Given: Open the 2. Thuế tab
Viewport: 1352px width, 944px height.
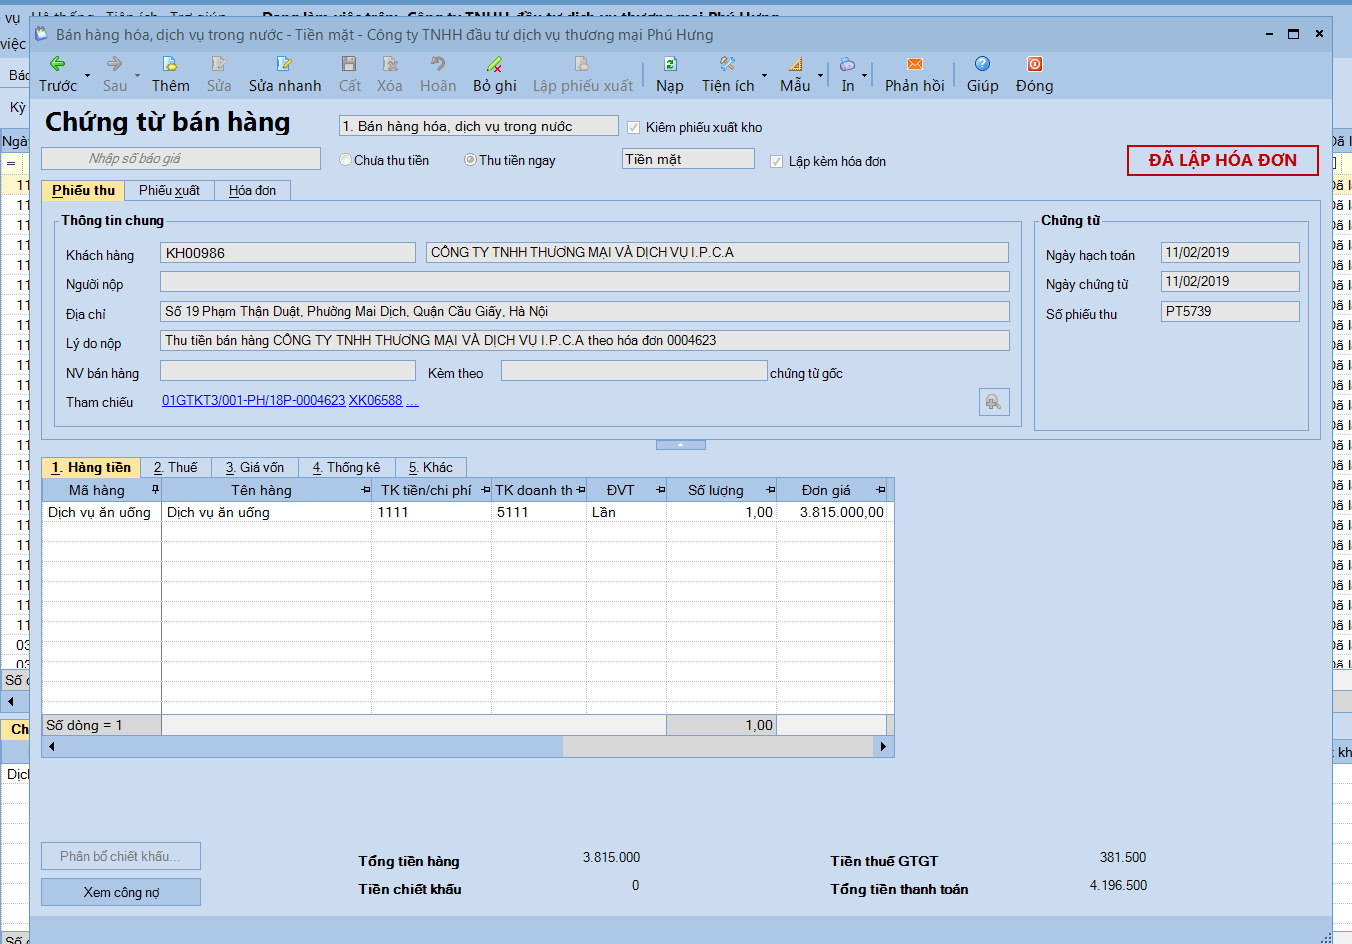Looking at the screenshot, I should tap(175, 468).
